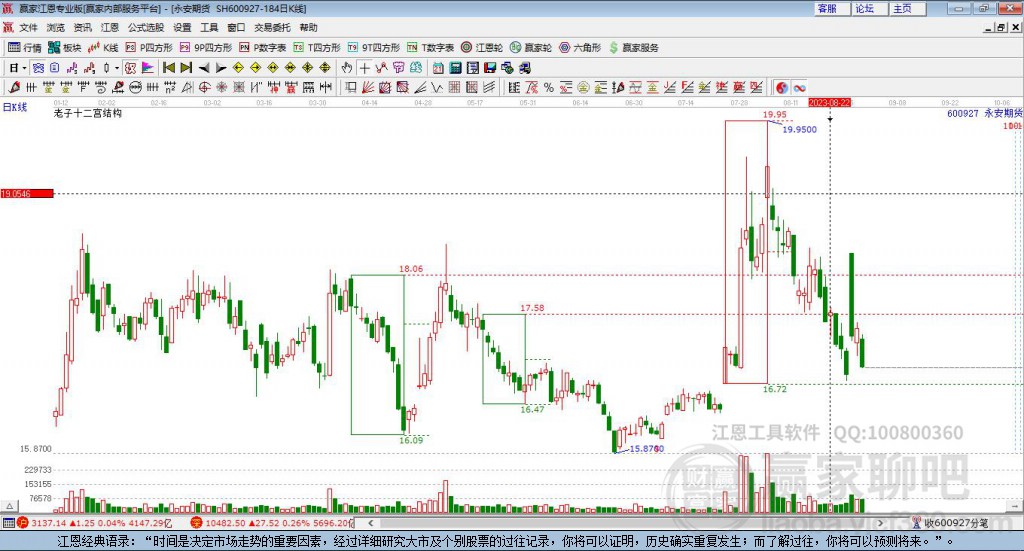Open the 文件 menu
Viewport: 1024px width, 551px height.
tap(28, 27)
